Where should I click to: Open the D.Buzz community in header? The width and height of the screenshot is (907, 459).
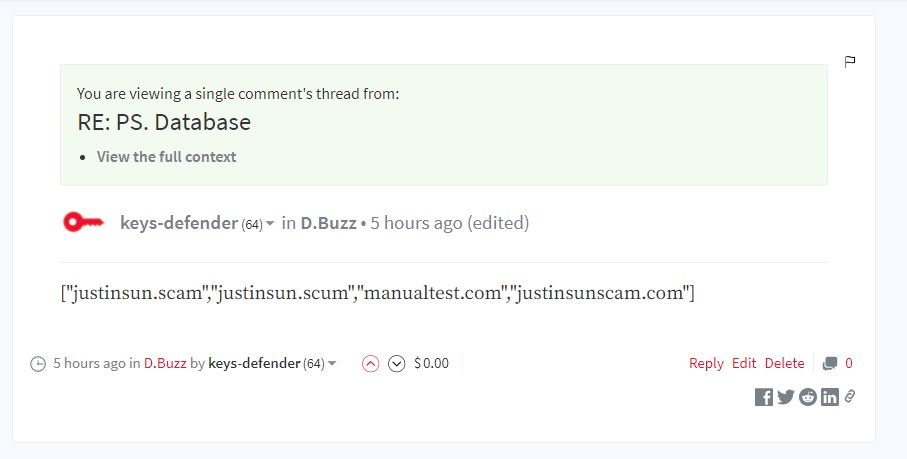pyautogui.click(x=329, y=223)
